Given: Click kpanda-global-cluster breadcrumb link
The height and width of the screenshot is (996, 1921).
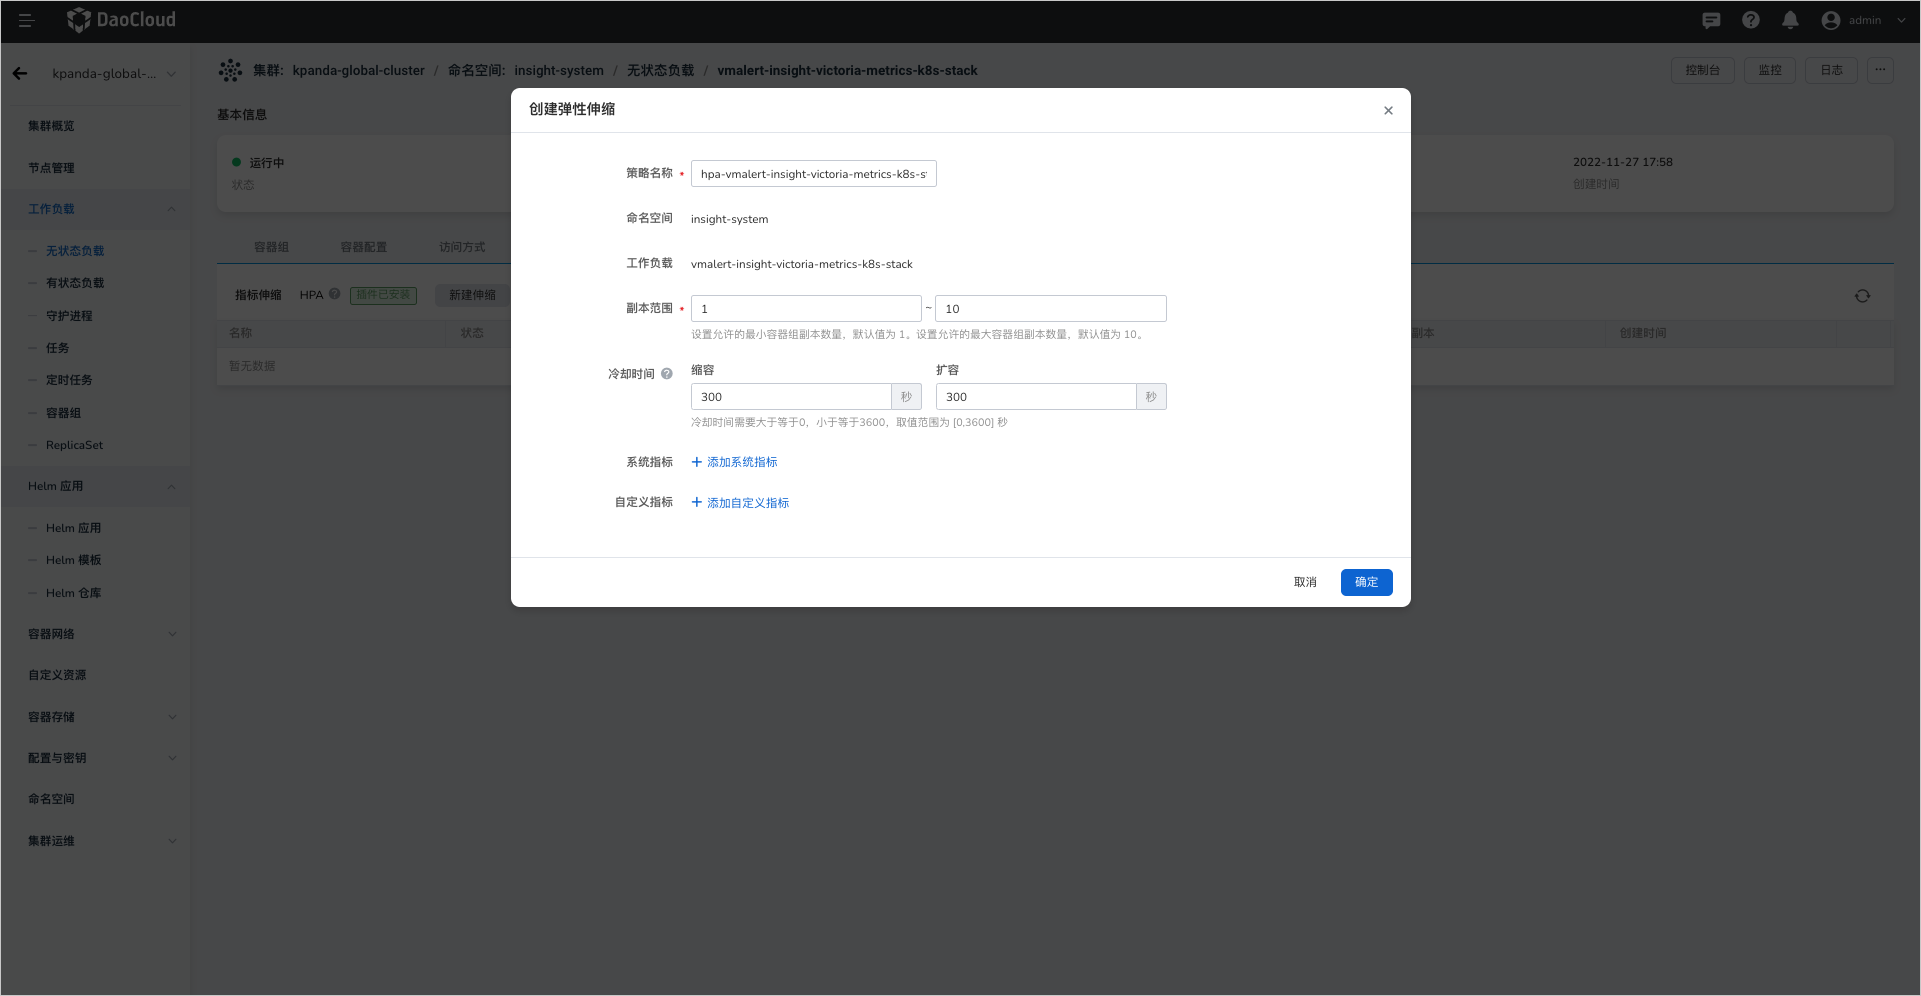Looking at the screenshot, I should click(358, 71).
